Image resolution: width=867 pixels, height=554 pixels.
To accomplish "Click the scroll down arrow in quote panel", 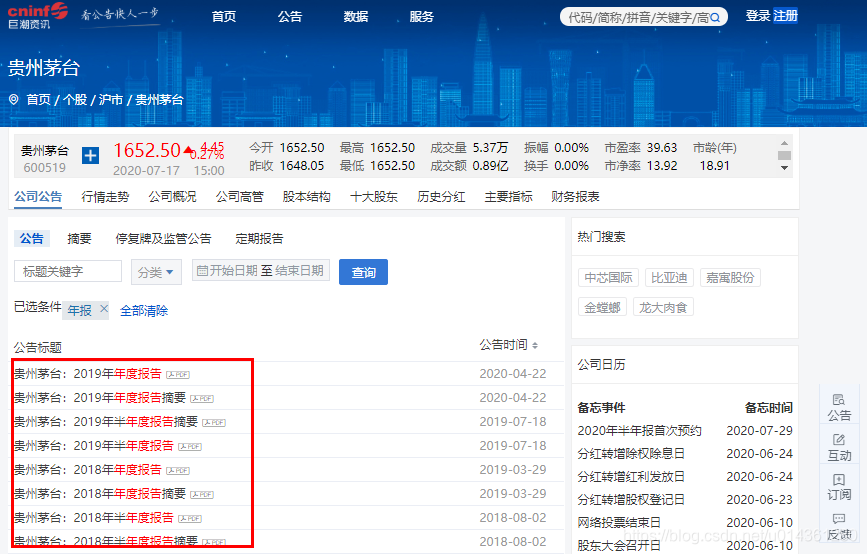I will [x=784, y=168].
